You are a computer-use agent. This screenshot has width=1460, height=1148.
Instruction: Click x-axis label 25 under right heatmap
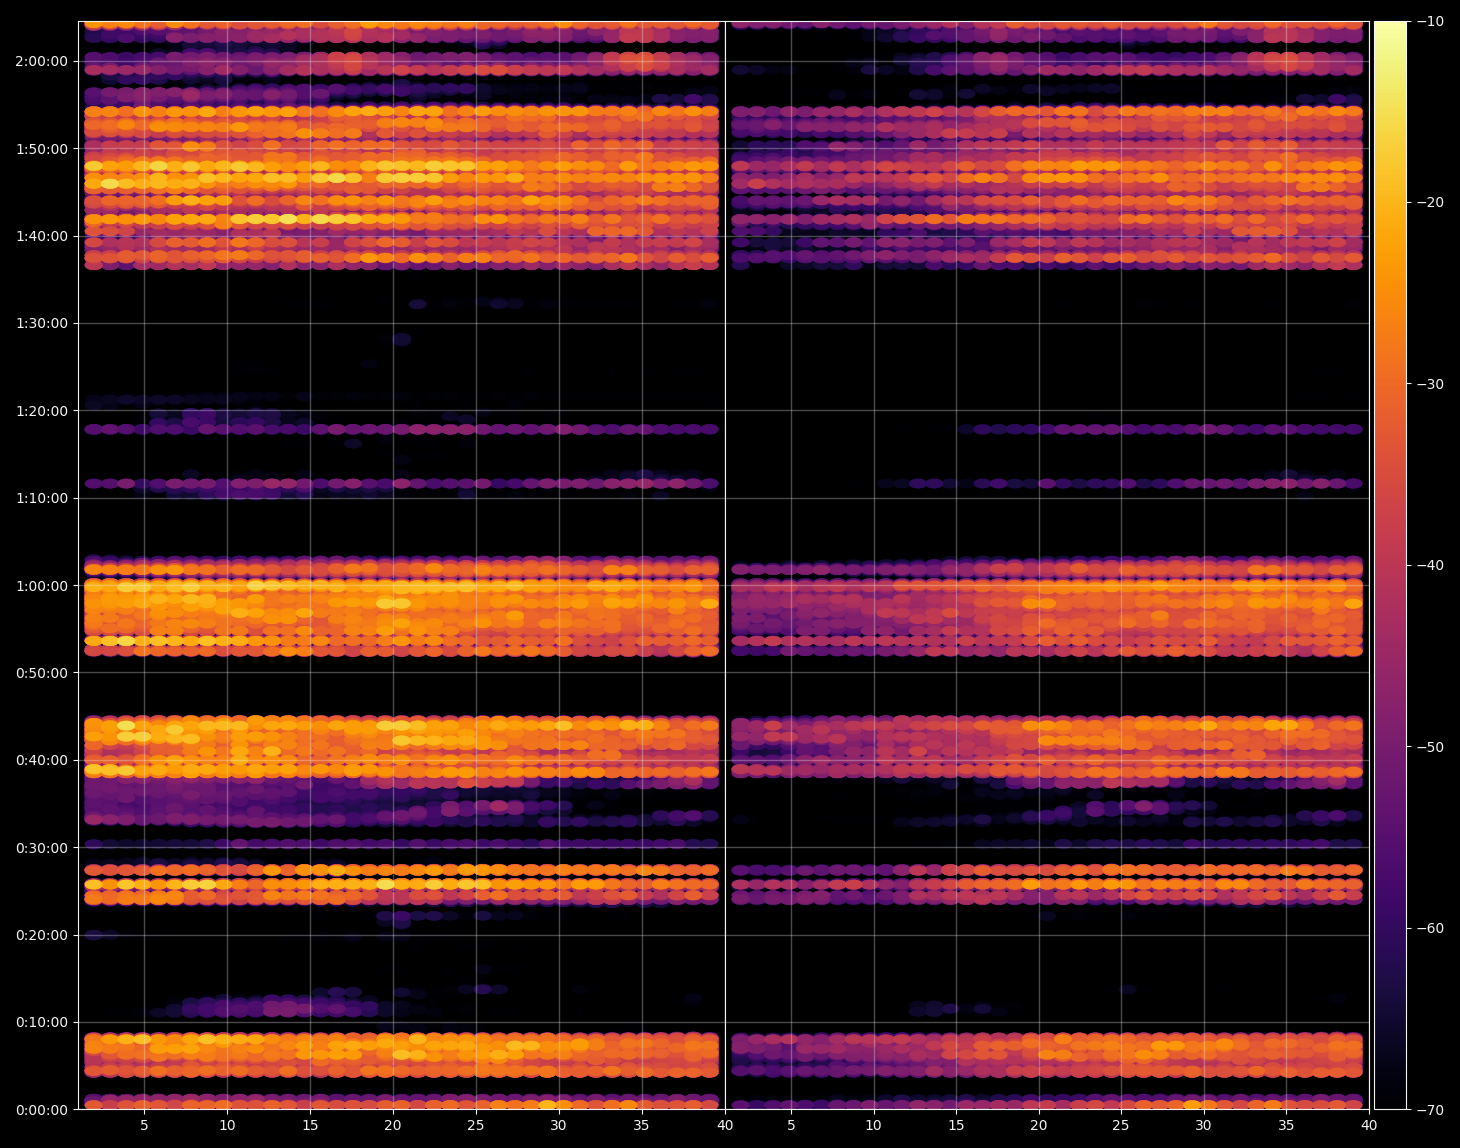pos(1121,1126)
